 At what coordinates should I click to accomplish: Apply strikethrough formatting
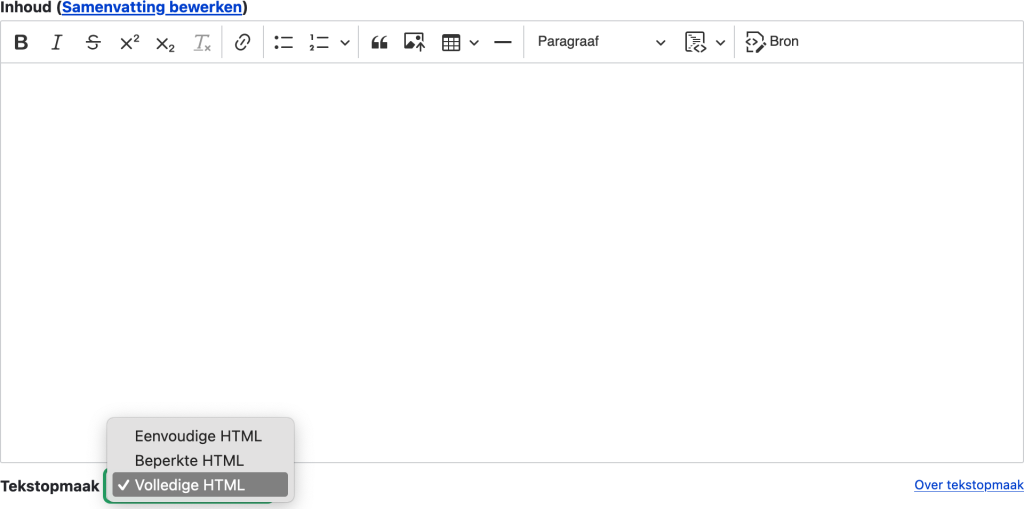(x=93, y=42)
